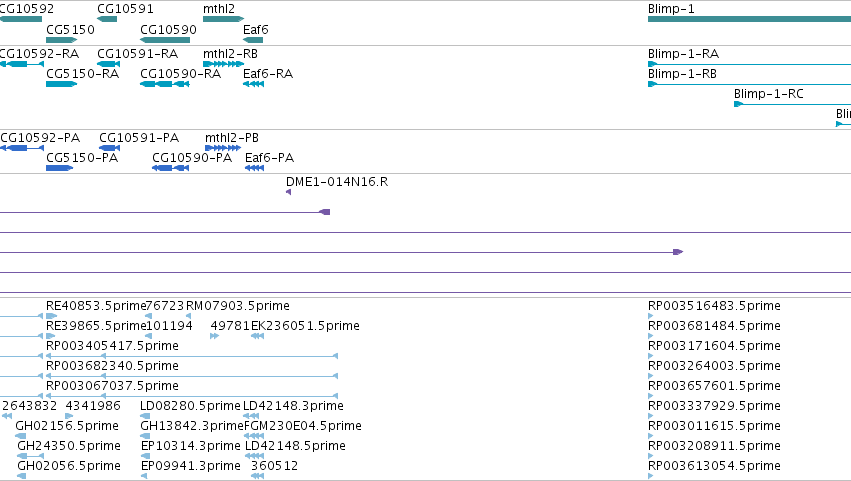Click the RP003171604.5prime label
The height and width of the screenshot is (481, 851).
click(714, 346)
